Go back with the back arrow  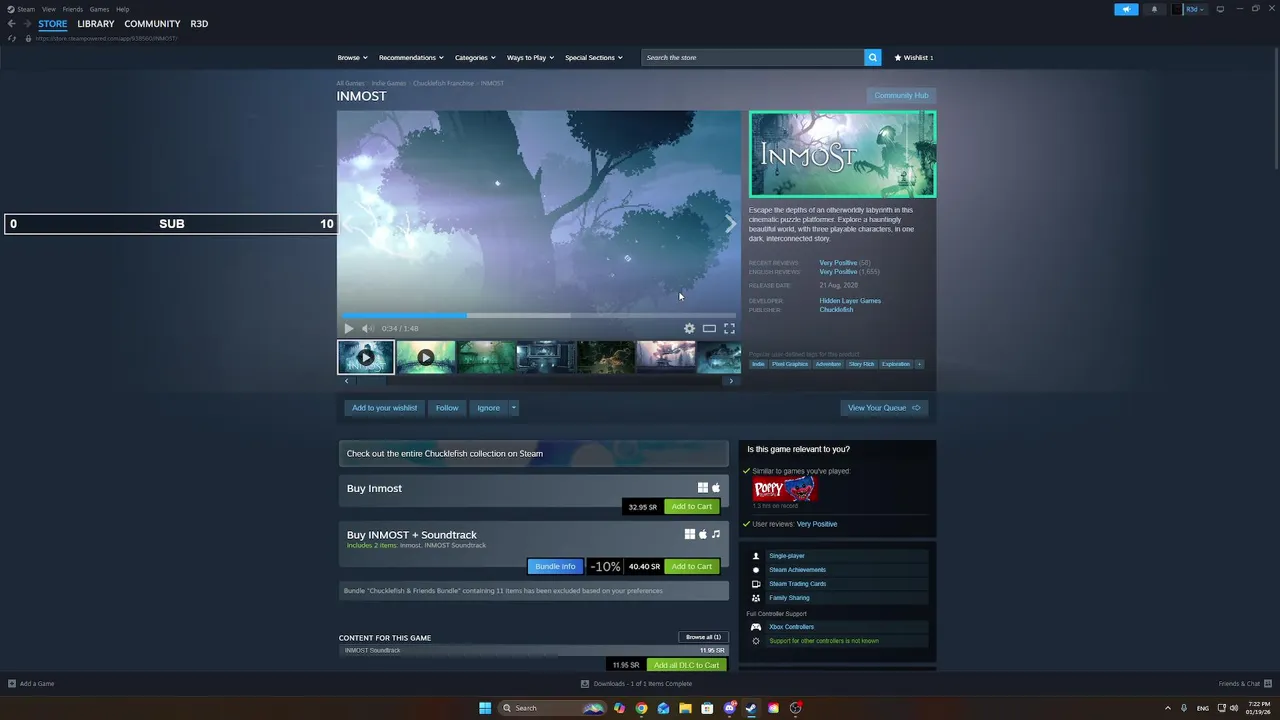pyautogui.click(x=12, y=24)
